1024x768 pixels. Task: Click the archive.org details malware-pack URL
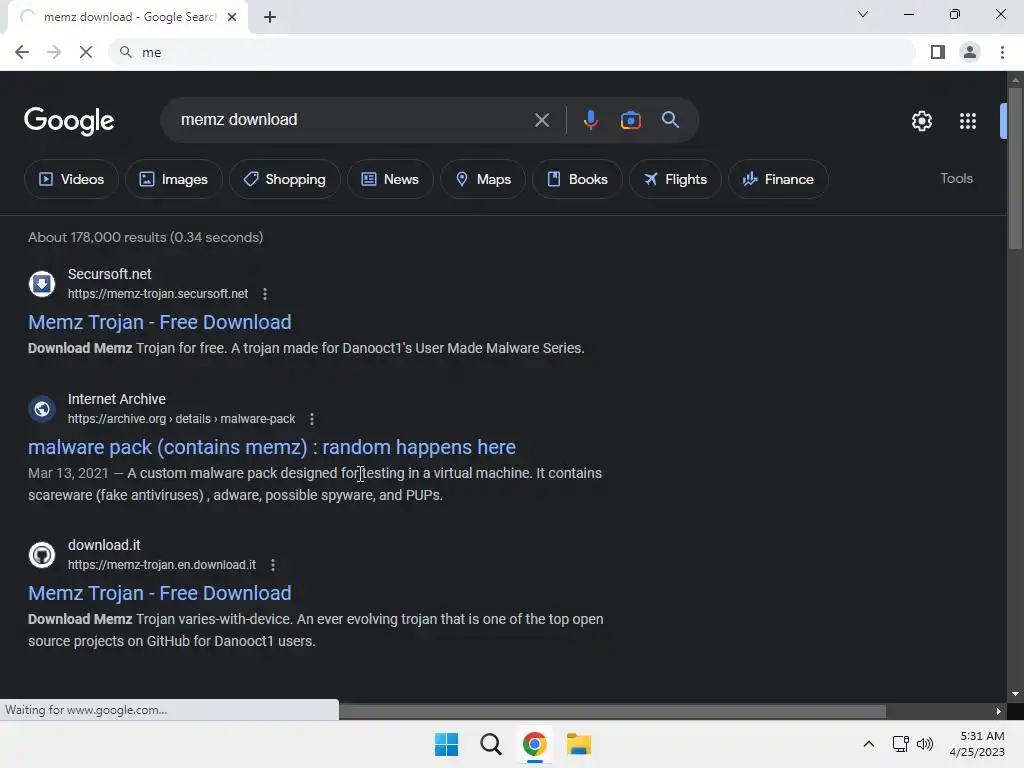(x=182, y=419)
